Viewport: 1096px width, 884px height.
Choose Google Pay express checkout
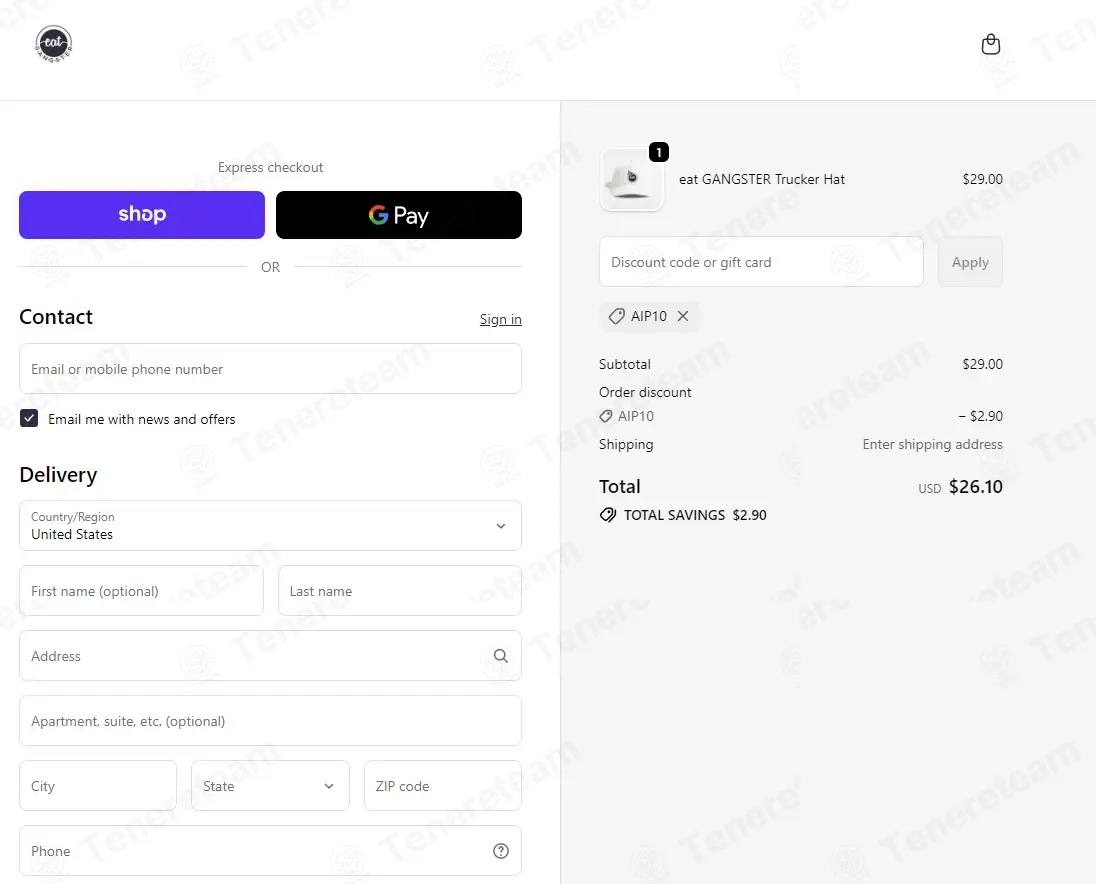(399, 215)
